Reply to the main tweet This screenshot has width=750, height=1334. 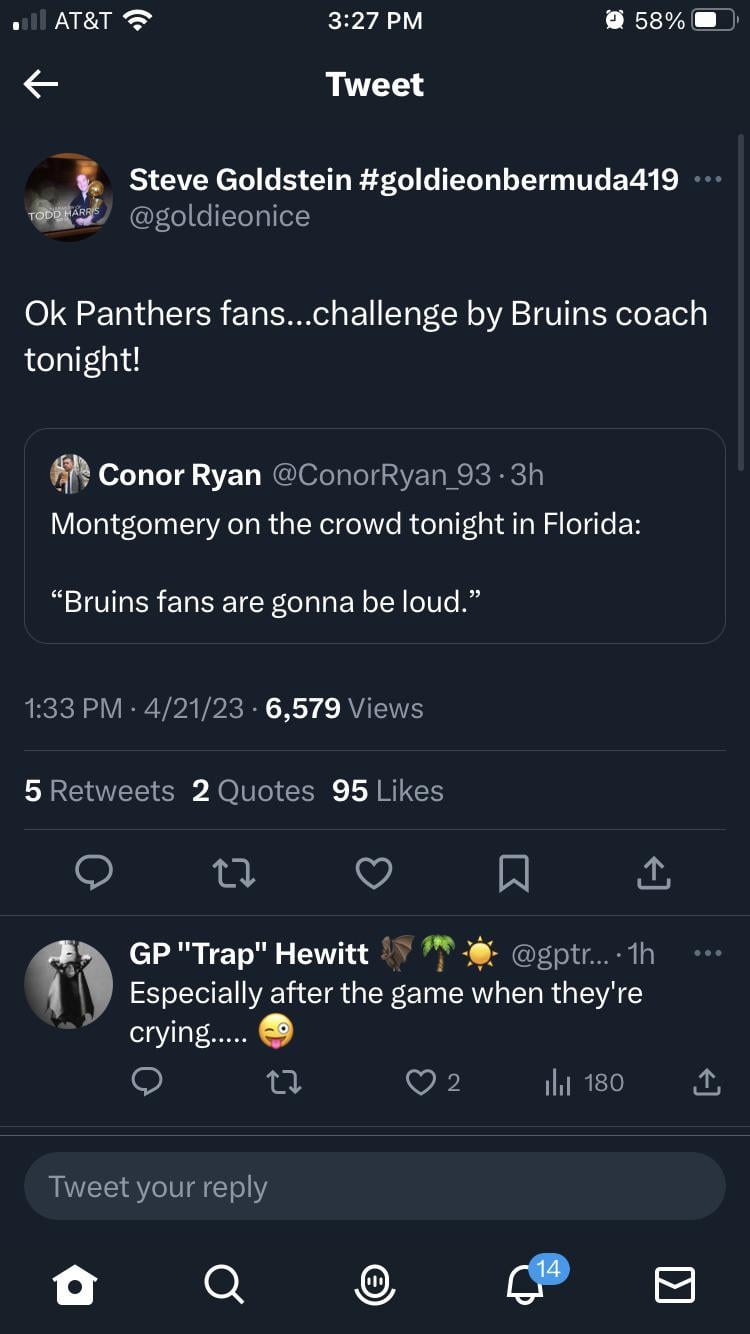coord(94,873)
